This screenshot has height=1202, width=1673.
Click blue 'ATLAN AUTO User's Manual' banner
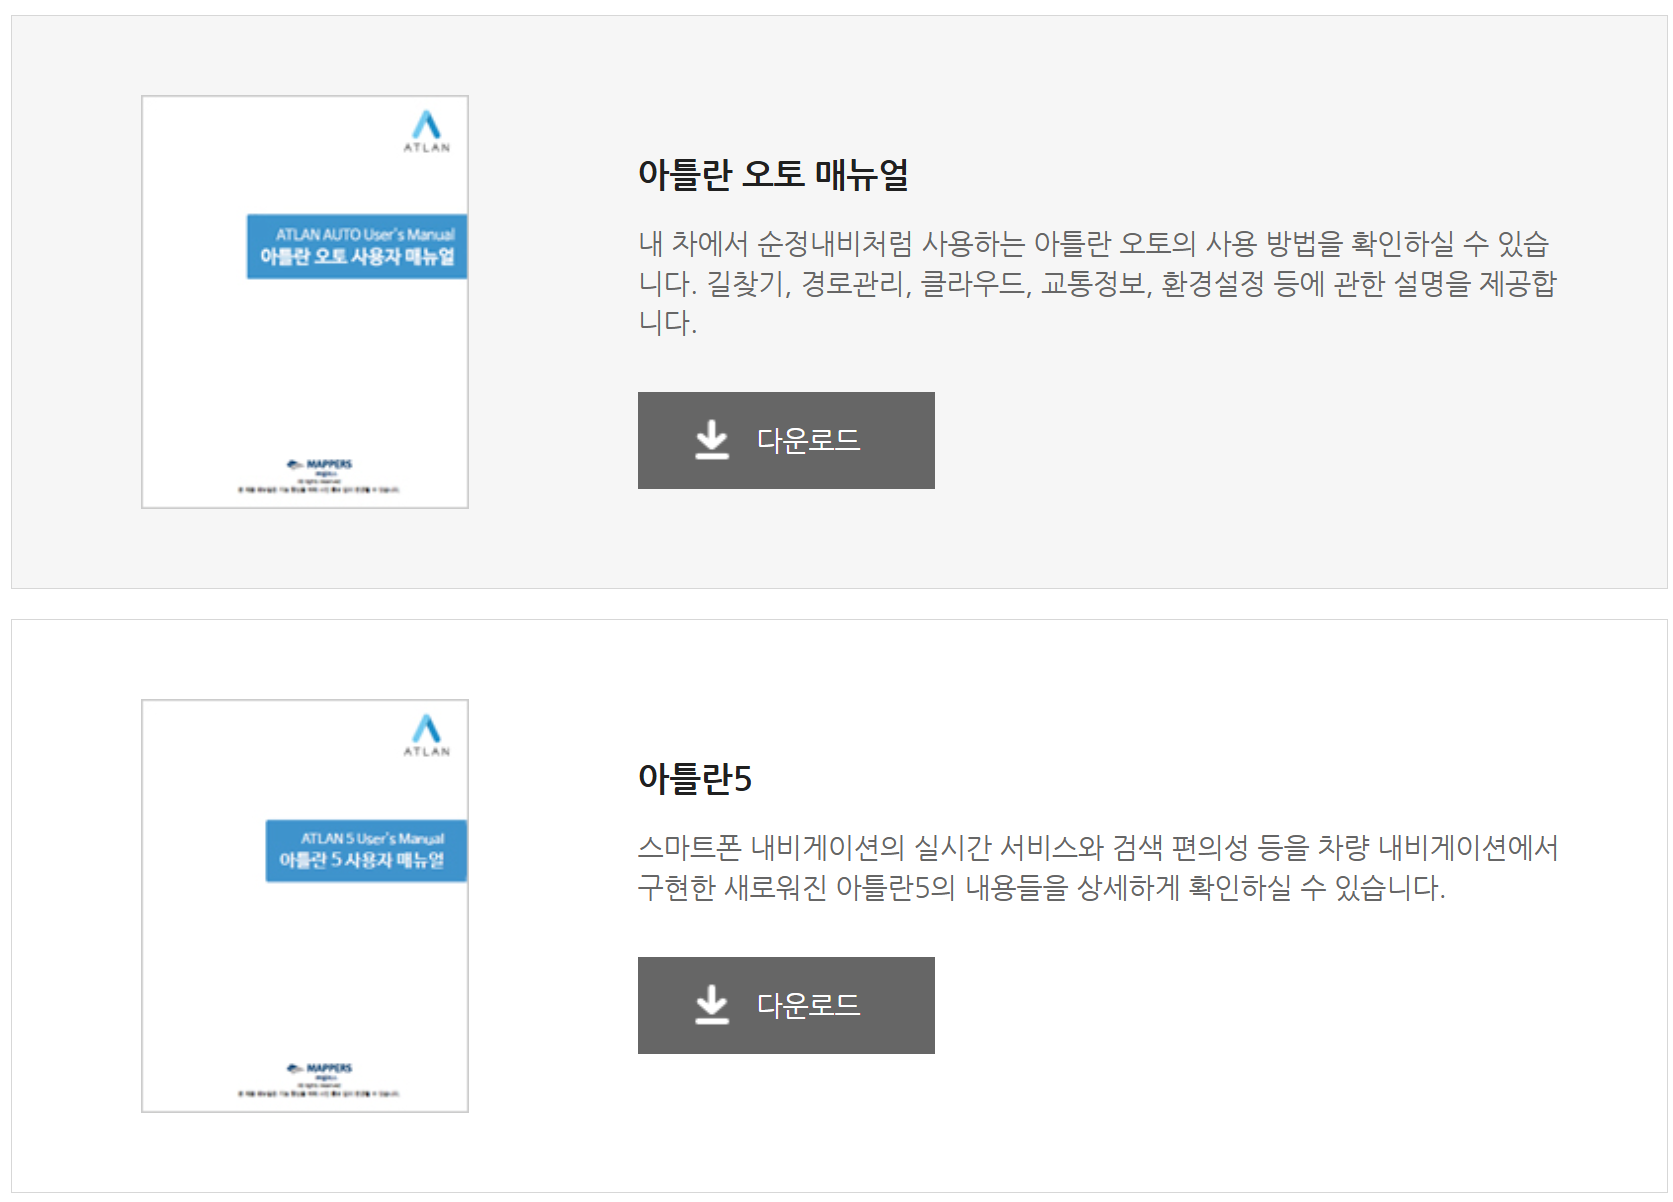point(357,246)
